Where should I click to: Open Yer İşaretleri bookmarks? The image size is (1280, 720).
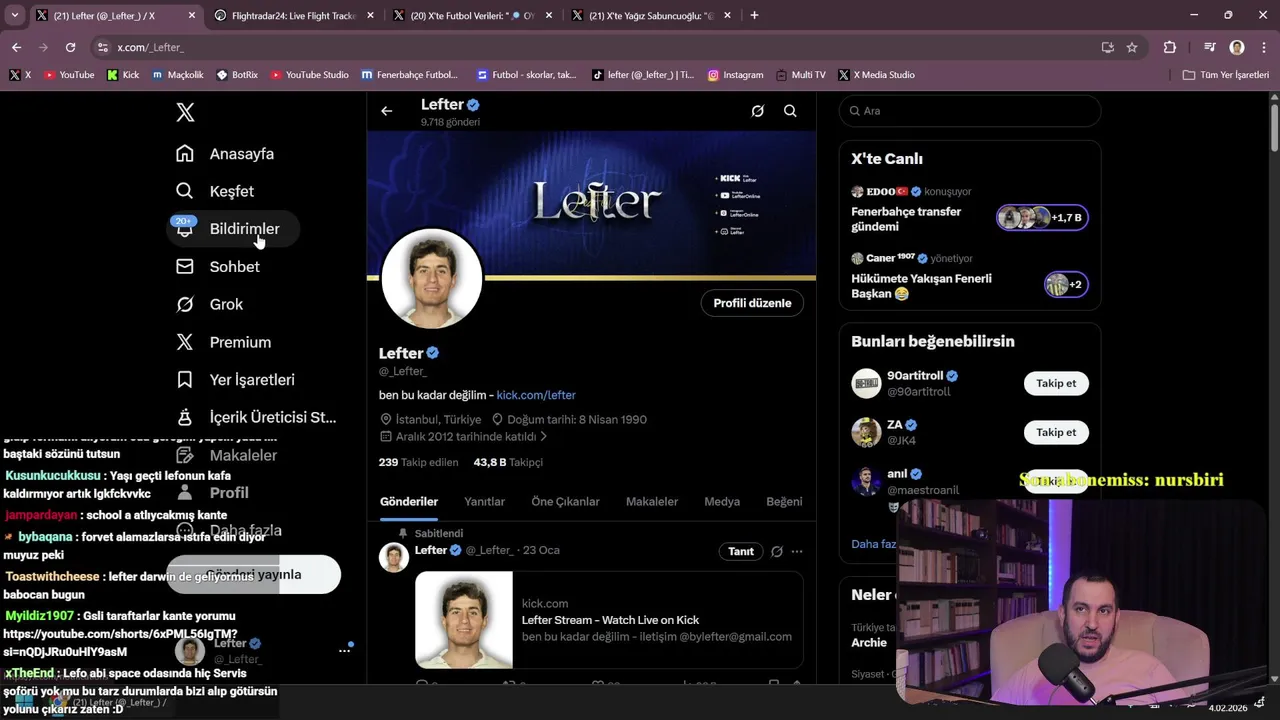[236, 380]
